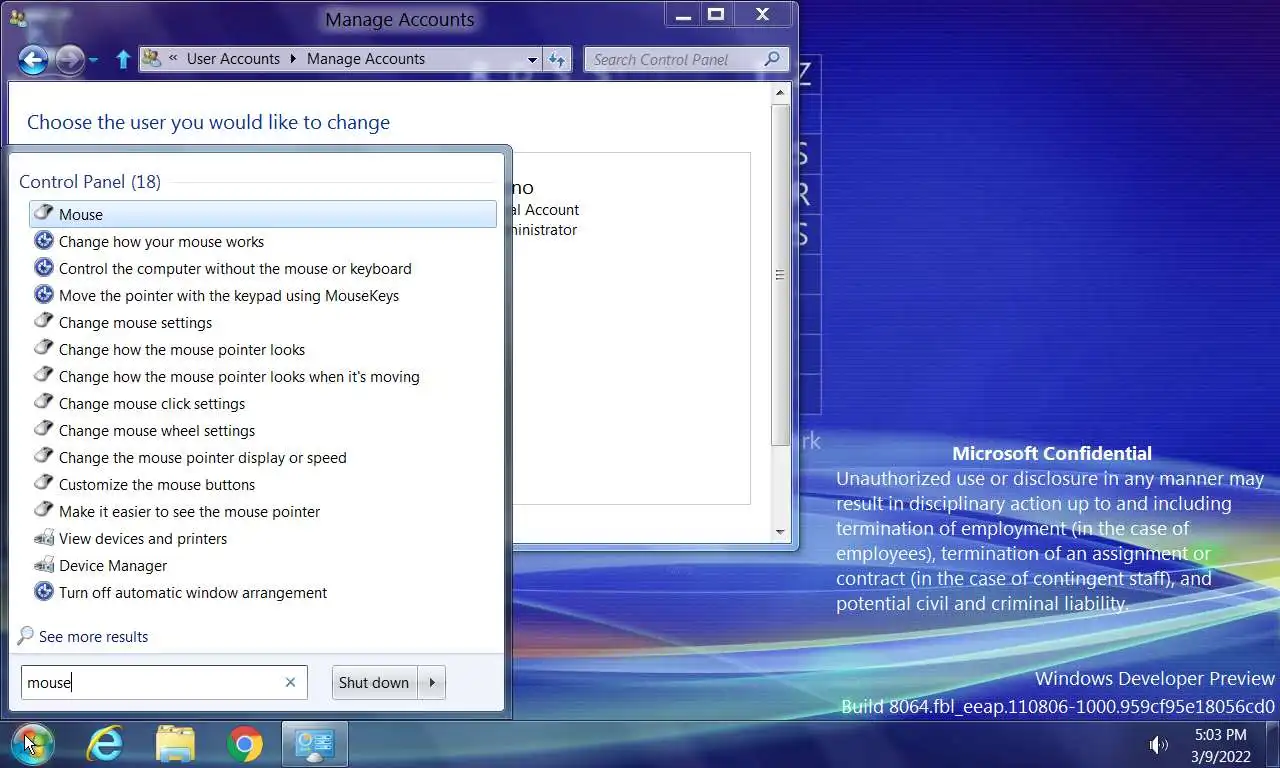Open 'Change how your mouse works'
1280x768 pixels.
[161, 241]
